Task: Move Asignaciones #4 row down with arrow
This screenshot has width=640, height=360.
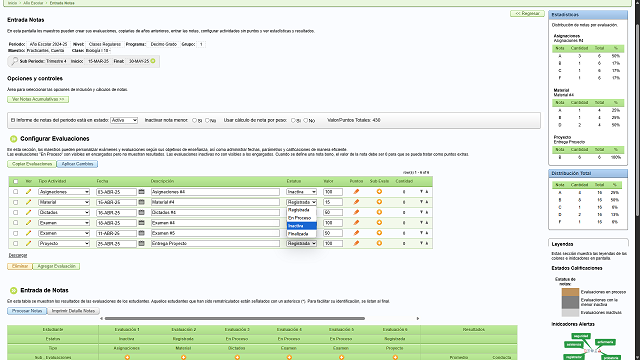Action: coord(421,191)
